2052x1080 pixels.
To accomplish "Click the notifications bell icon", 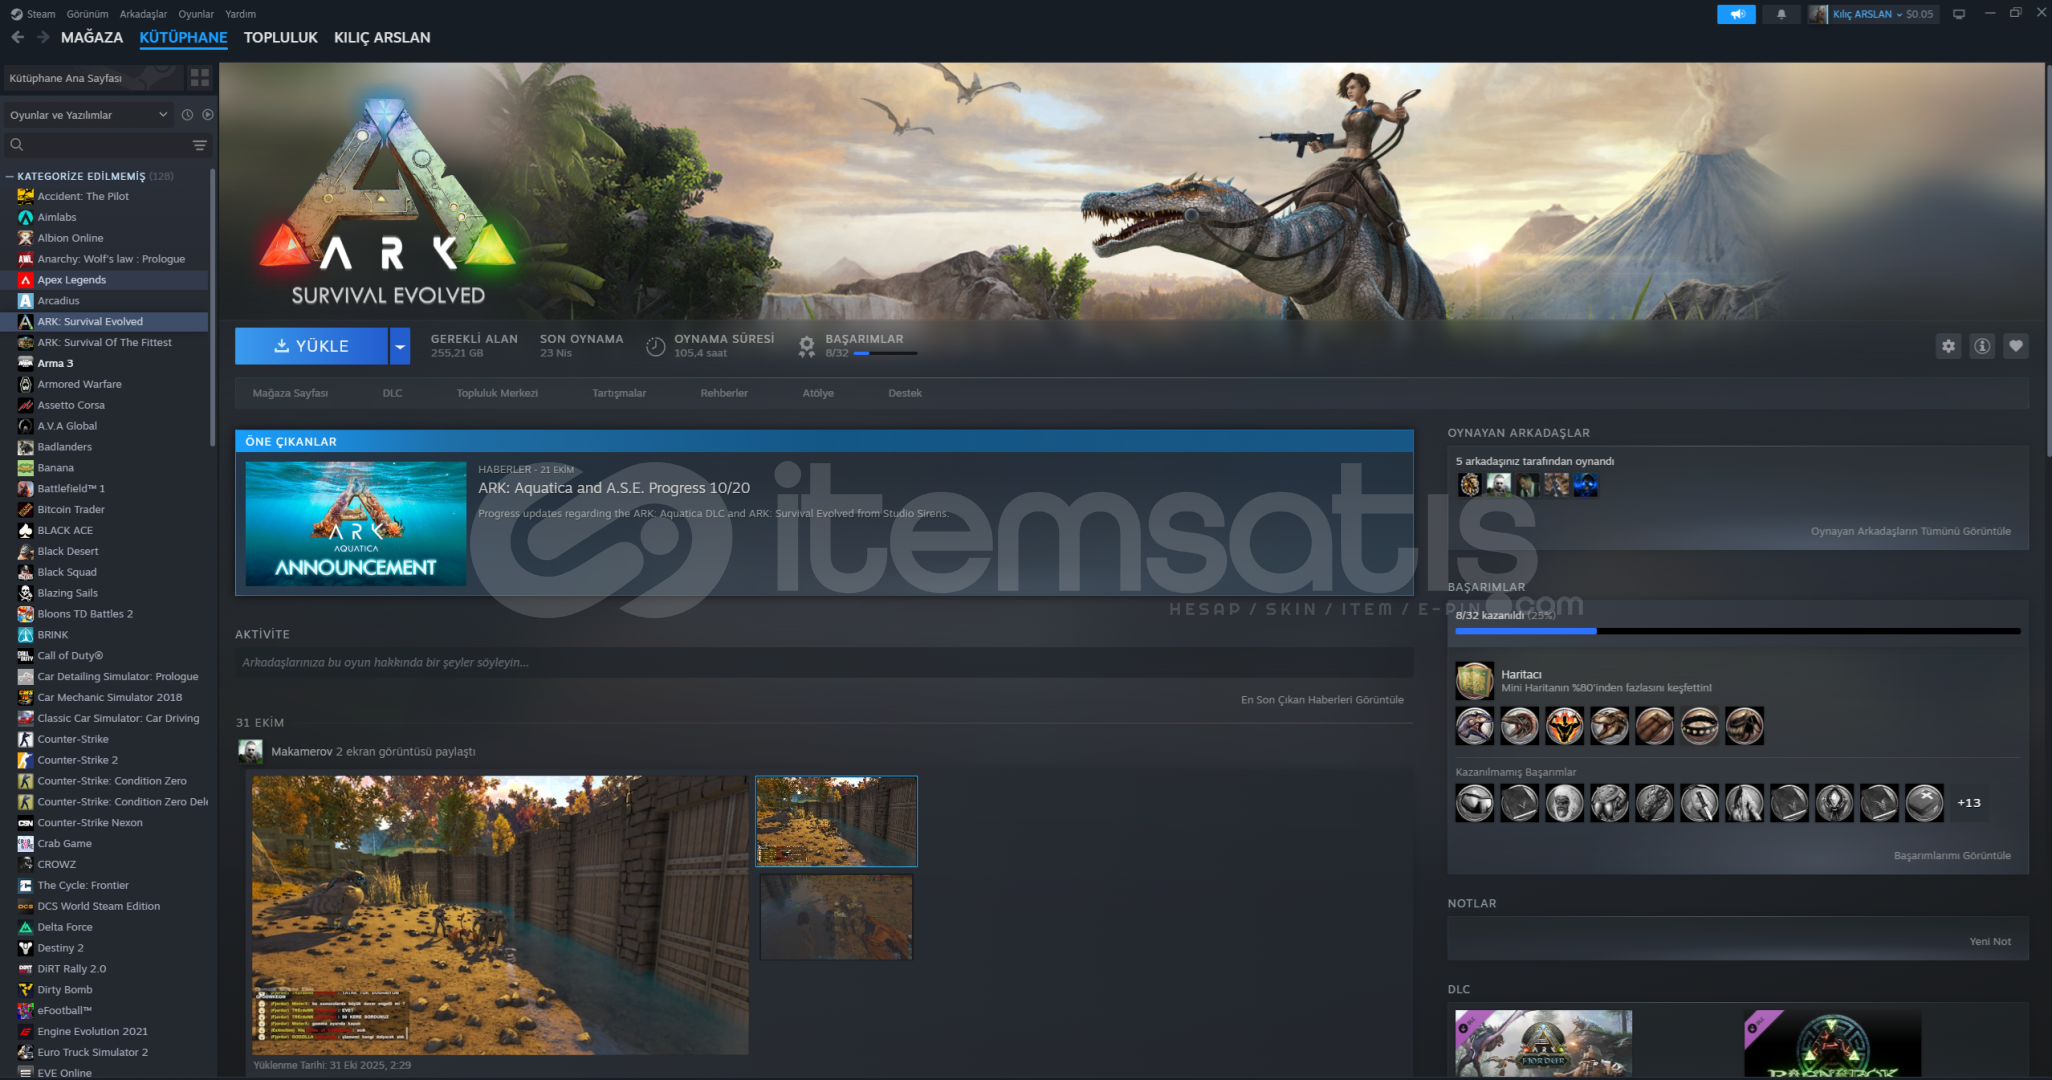I will (1781, 14).
